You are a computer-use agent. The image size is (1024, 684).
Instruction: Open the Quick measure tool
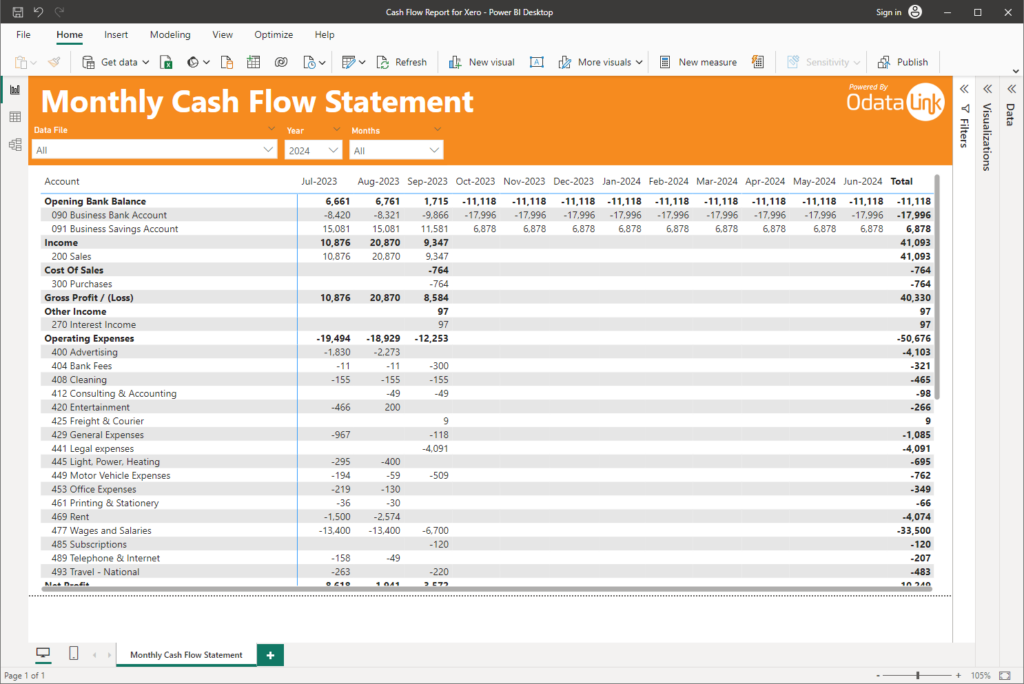tap(757, 61)
